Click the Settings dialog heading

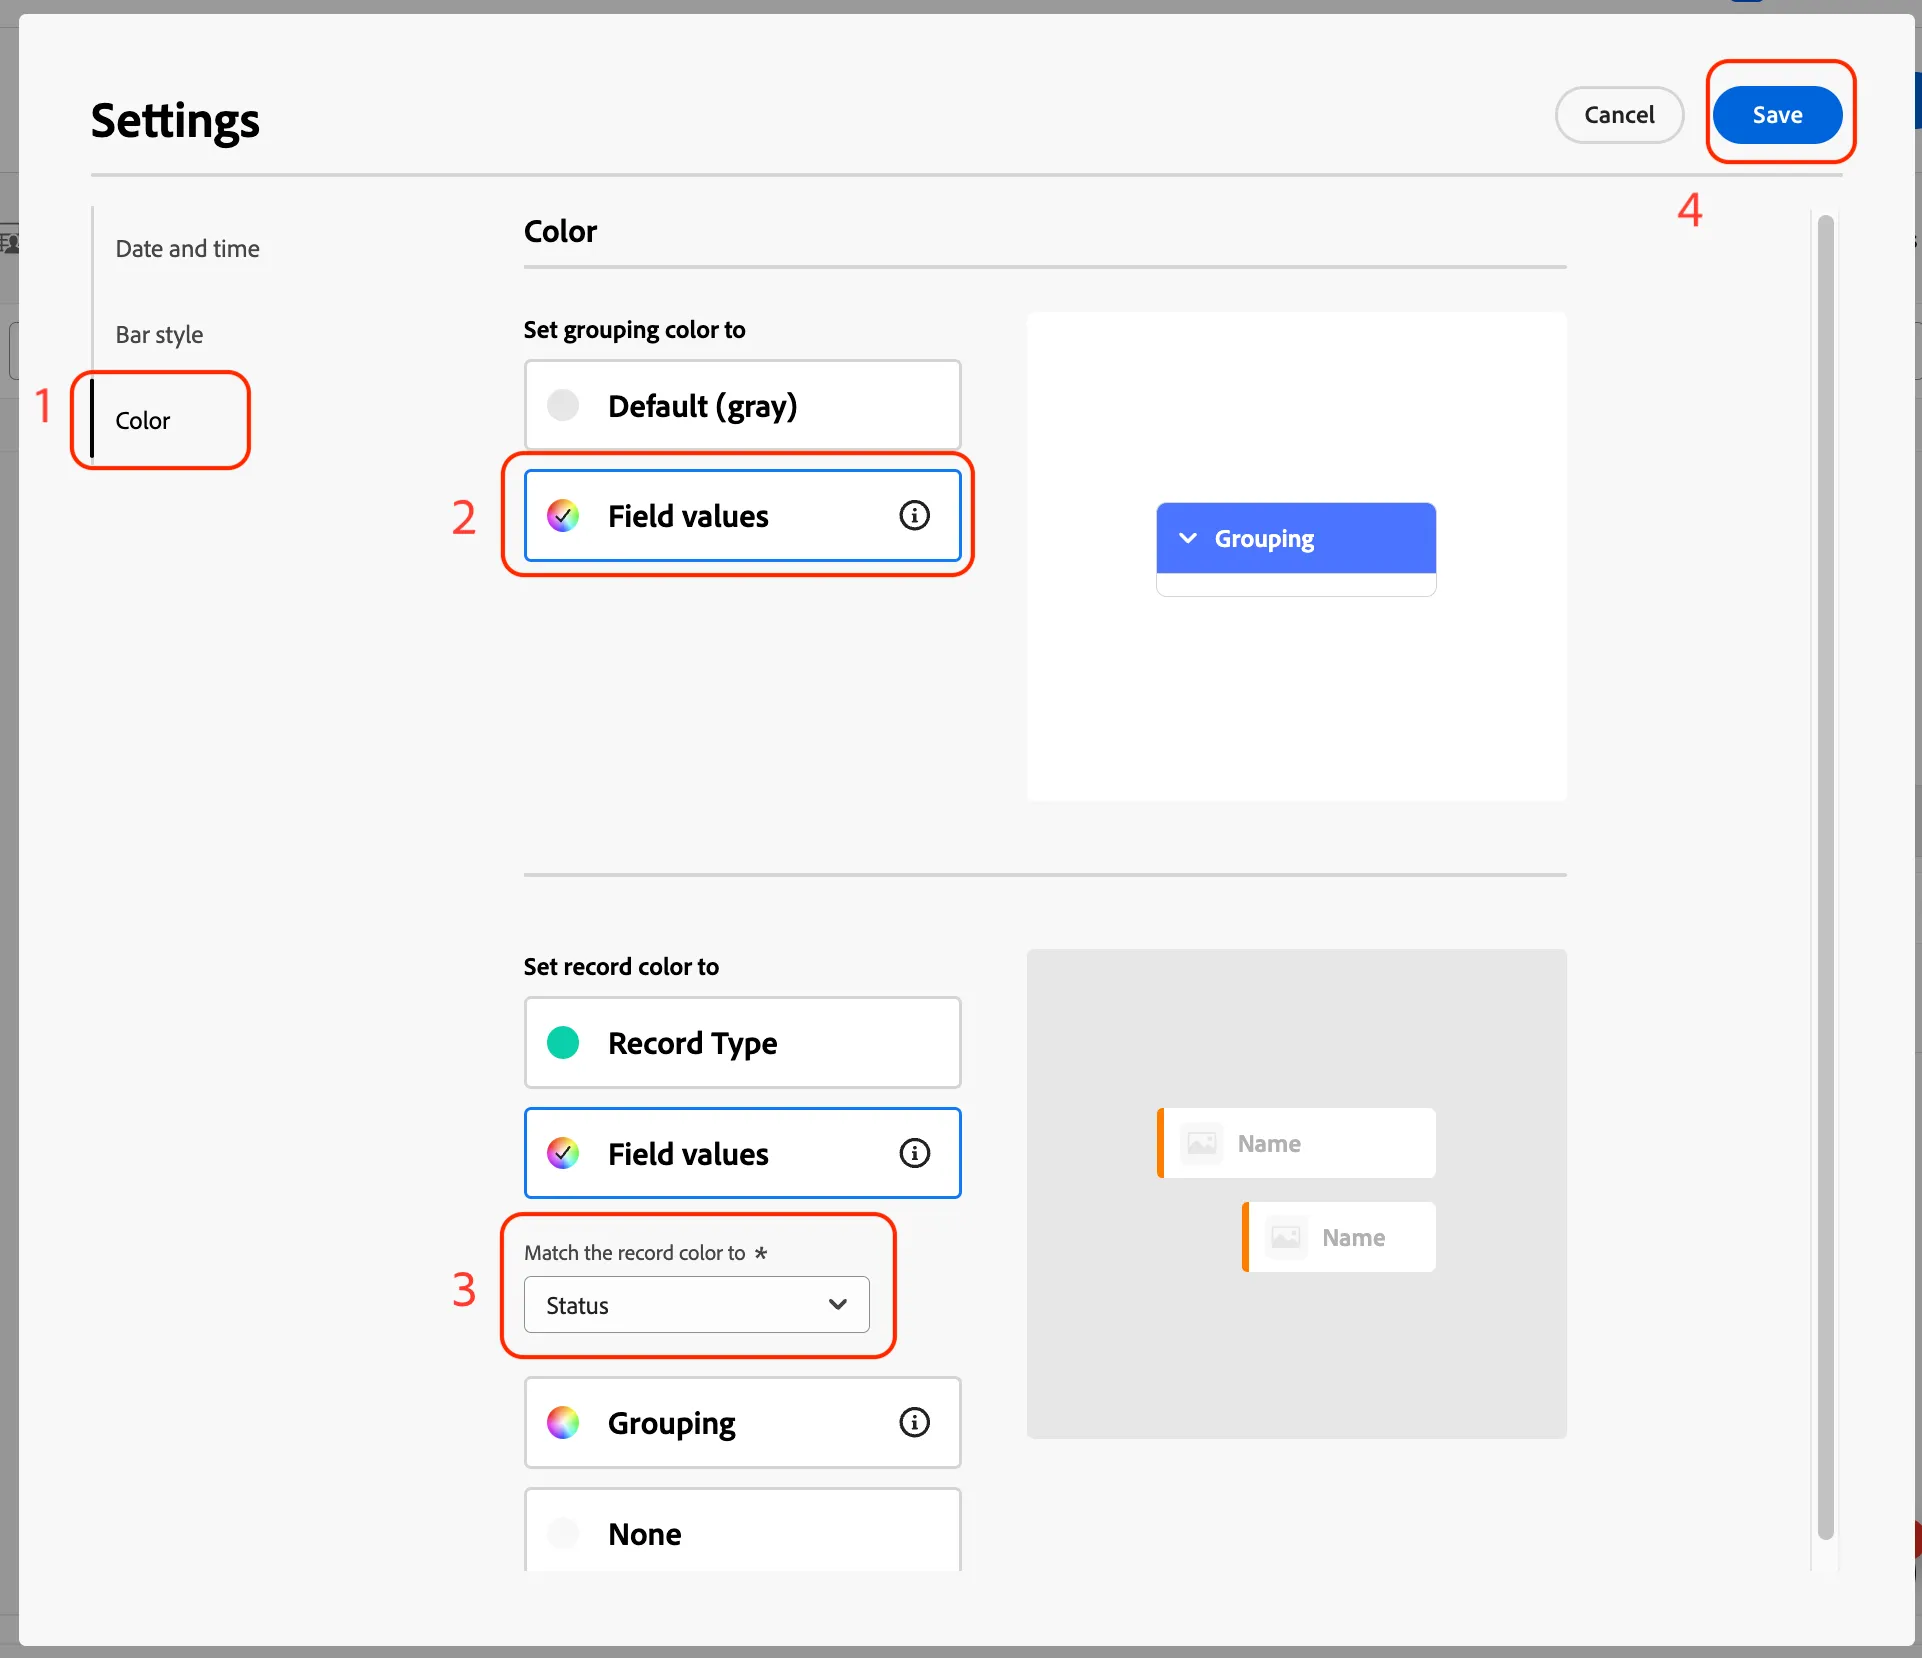pos(175,120)
